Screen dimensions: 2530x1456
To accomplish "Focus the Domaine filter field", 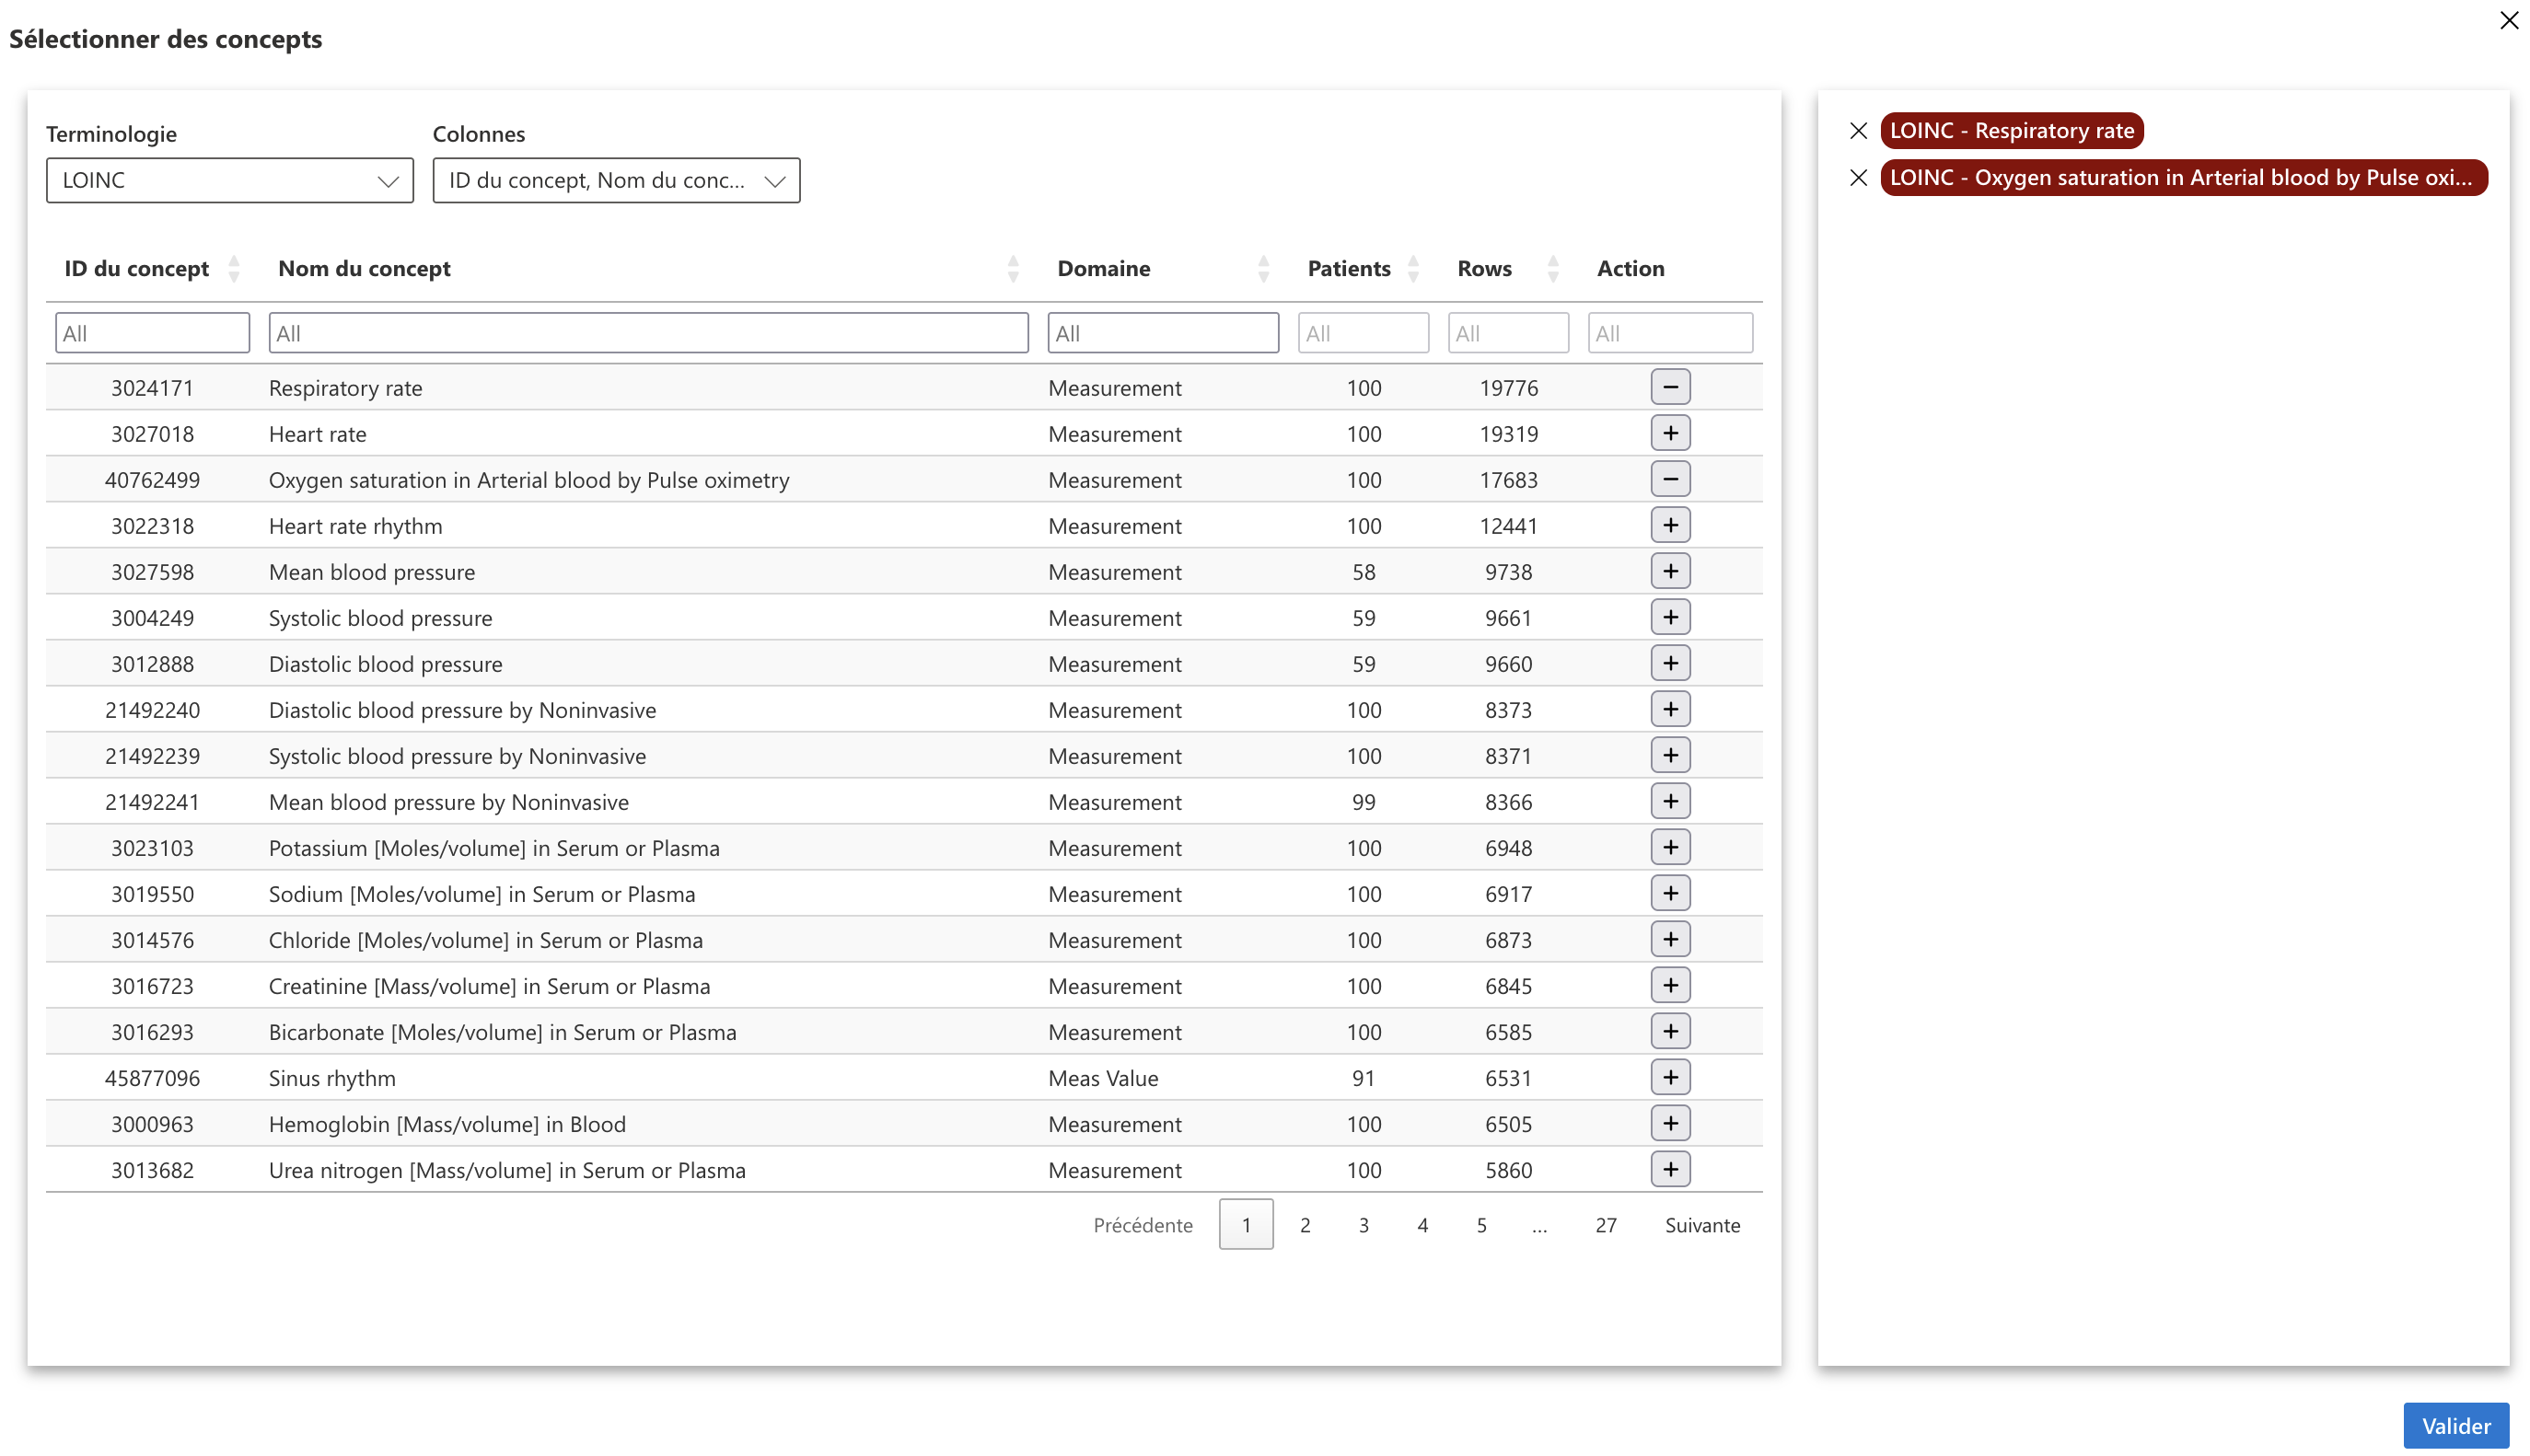I will pos(1163,333).
